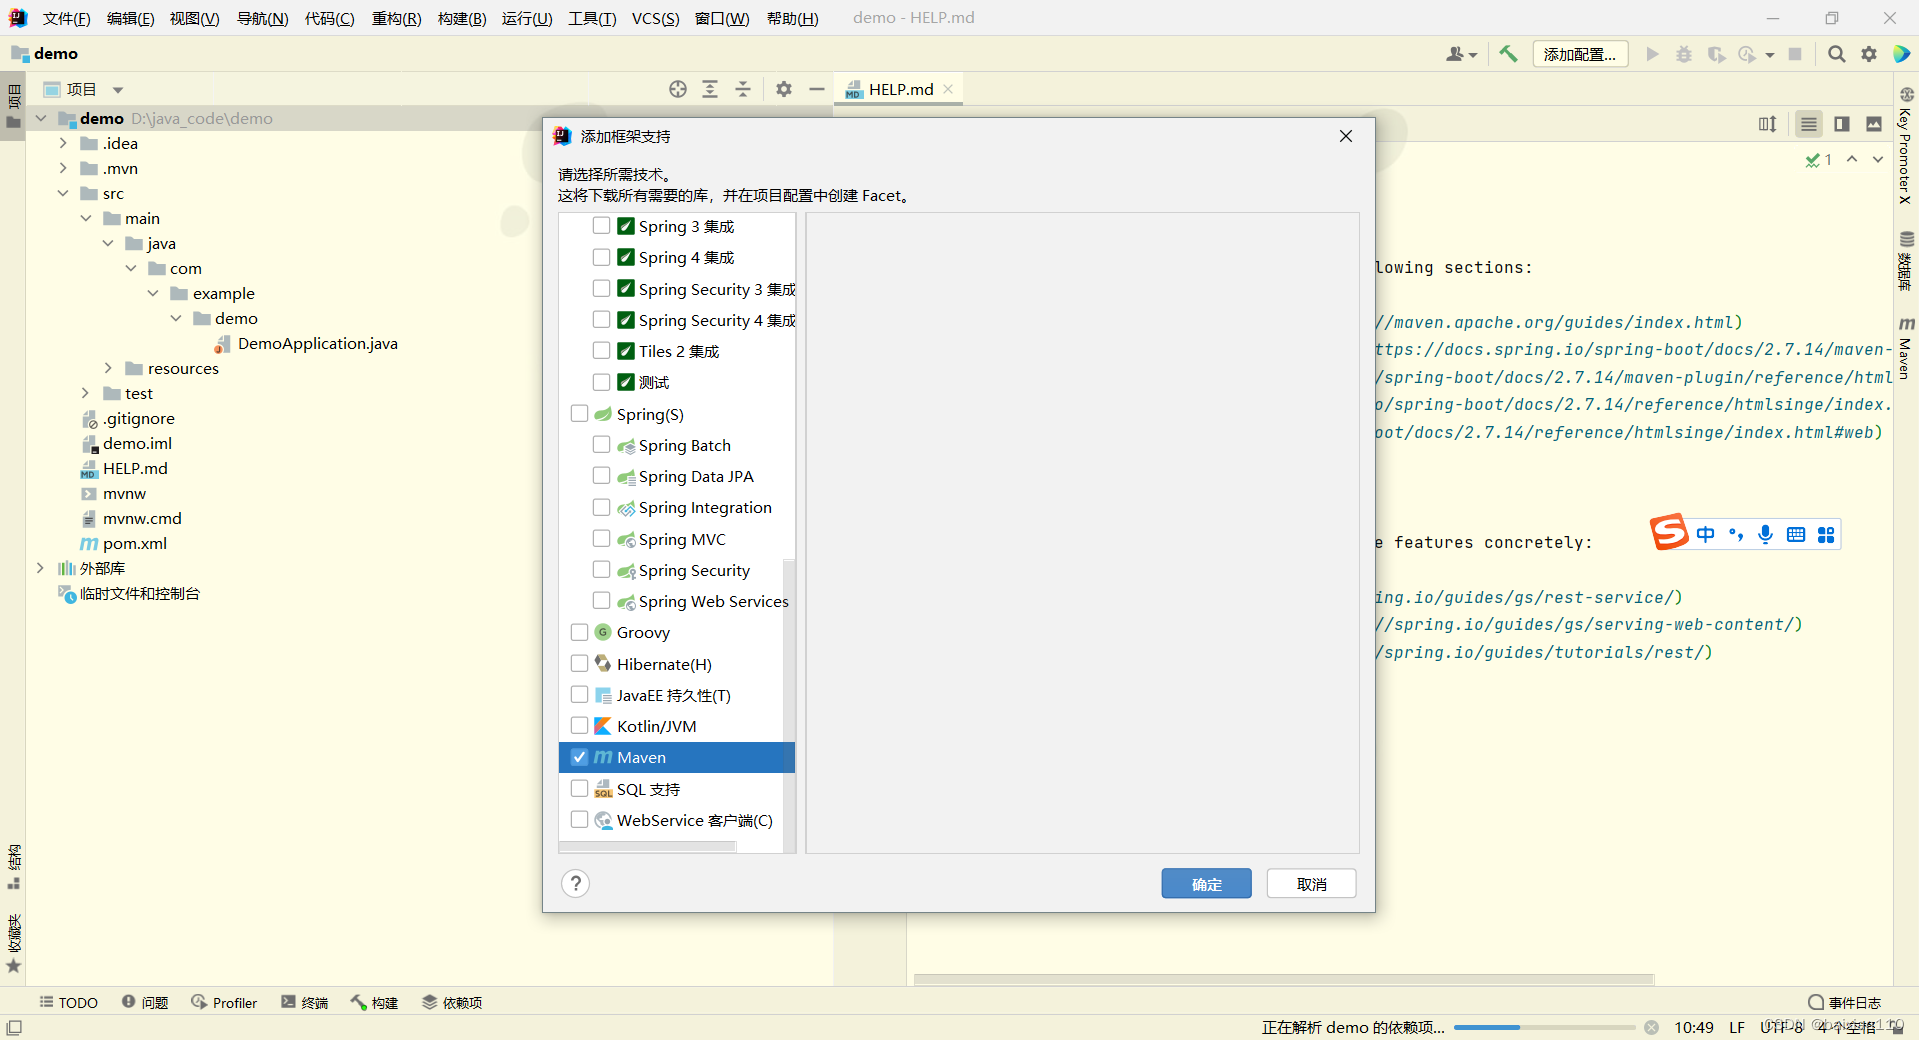The width and height of the screenshot is (1919, 1040).
Task: Click the user account icon in toolbar
Action: coord(1461,54)
